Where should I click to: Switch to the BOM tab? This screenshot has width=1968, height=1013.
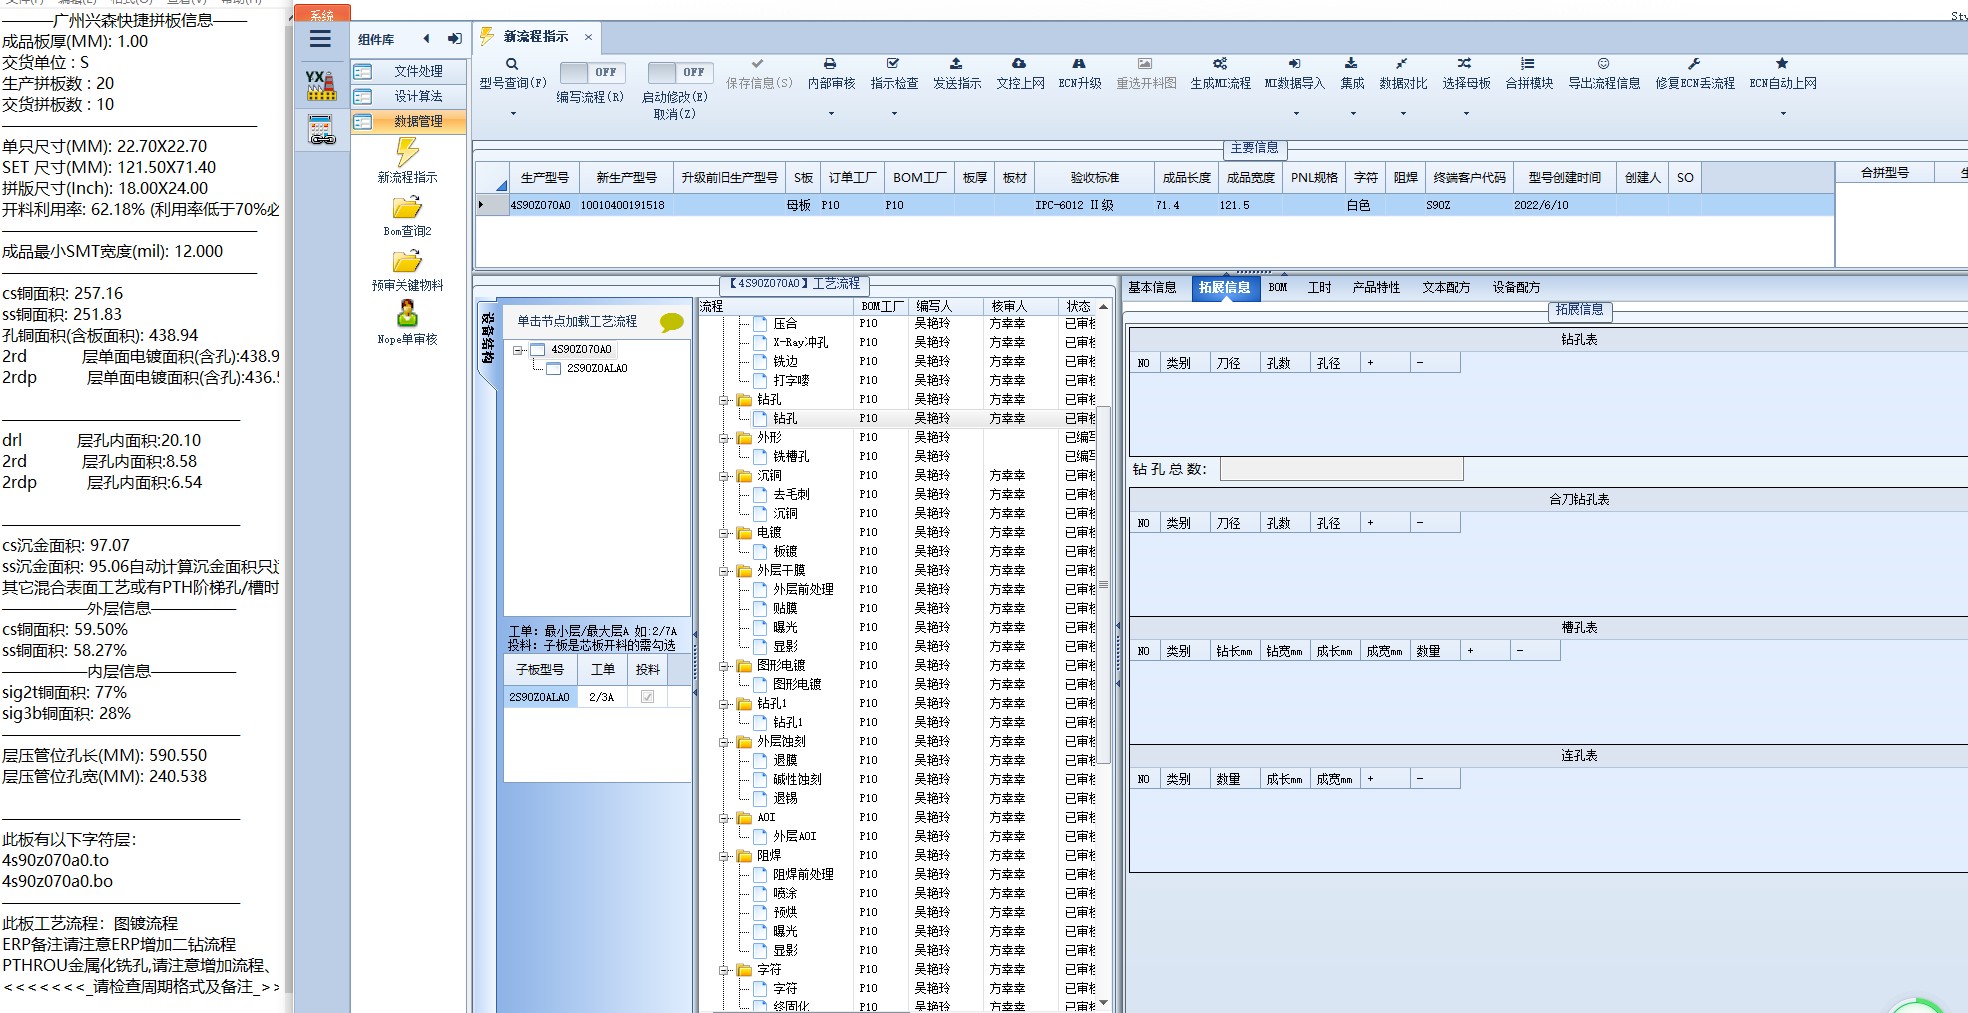click(x=1278, y=288)
